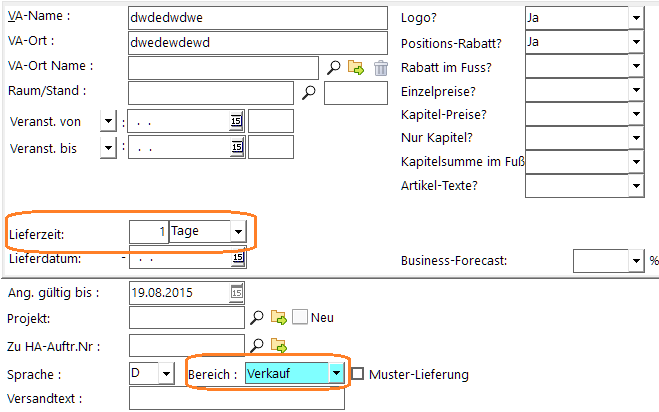Open calendar picker for Veranst. von
659x412 pixels.
[x=237, y=121]
